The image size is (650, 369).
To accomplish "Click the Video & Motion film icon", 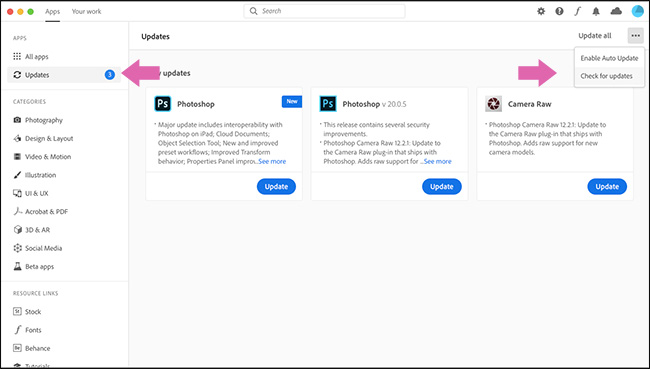I will tap(17, 156).
